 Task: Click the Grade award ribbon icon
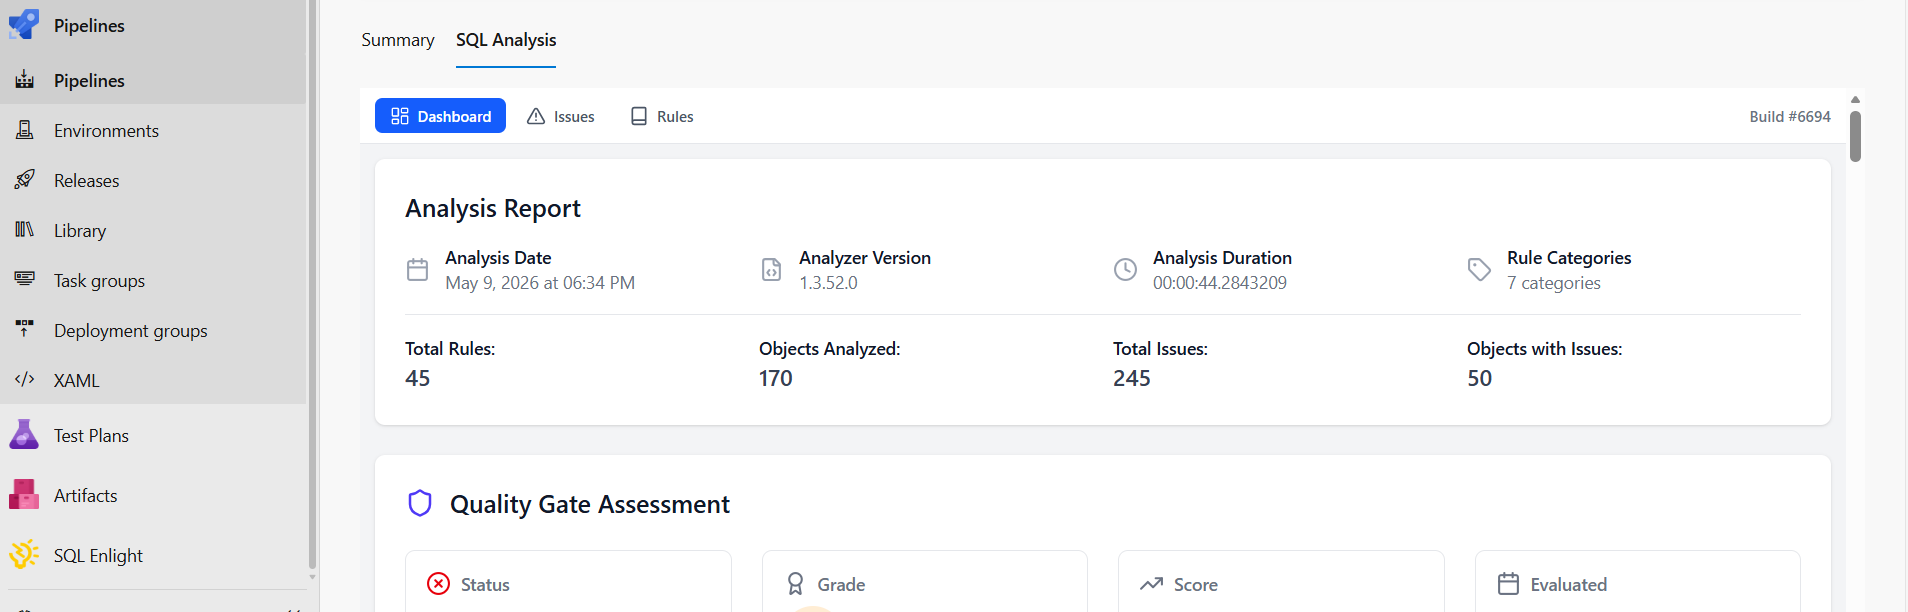(795, 584)
